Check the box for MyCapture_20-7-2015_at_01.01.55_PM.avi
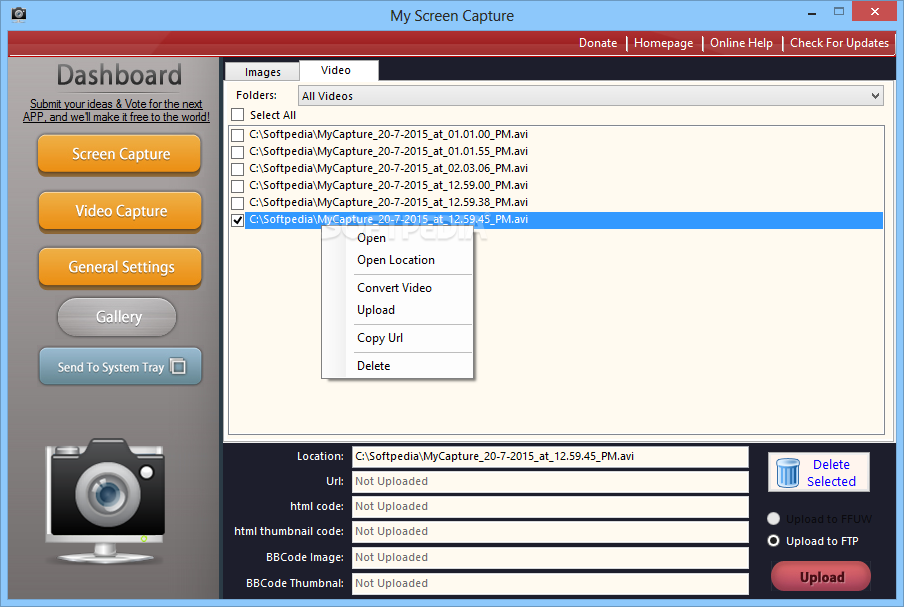The width and height of the screenshot is (904, 607). [x=238, y=152]
